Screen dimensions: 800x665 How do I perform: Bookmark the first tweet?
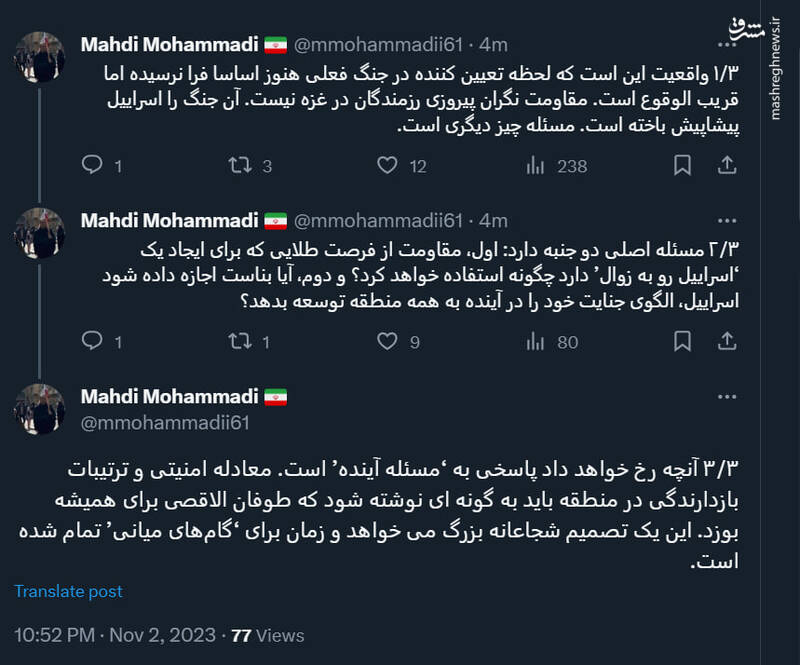click(x=681, y=167)
